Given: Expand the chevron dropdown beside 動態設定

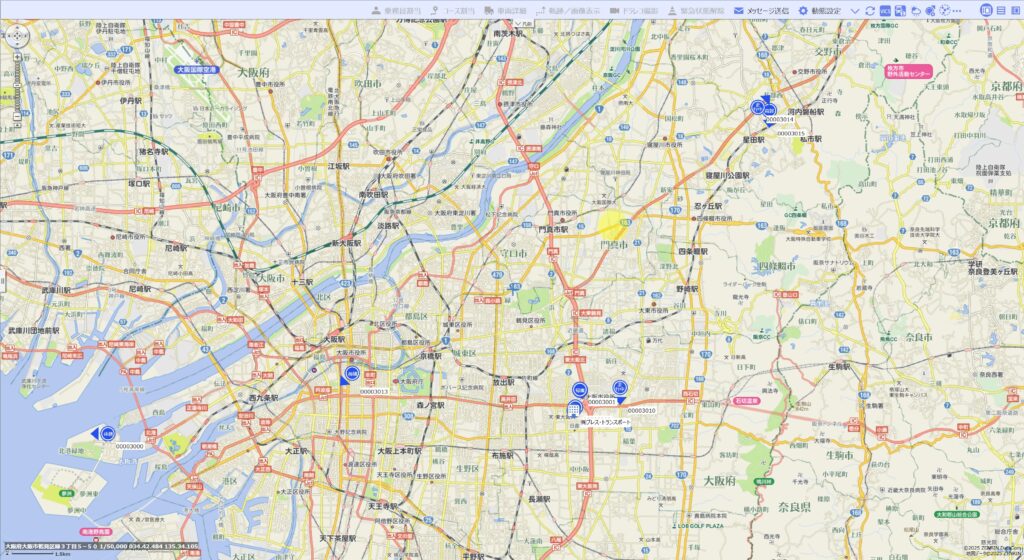Looking at the screenshot, I should 854,11.
